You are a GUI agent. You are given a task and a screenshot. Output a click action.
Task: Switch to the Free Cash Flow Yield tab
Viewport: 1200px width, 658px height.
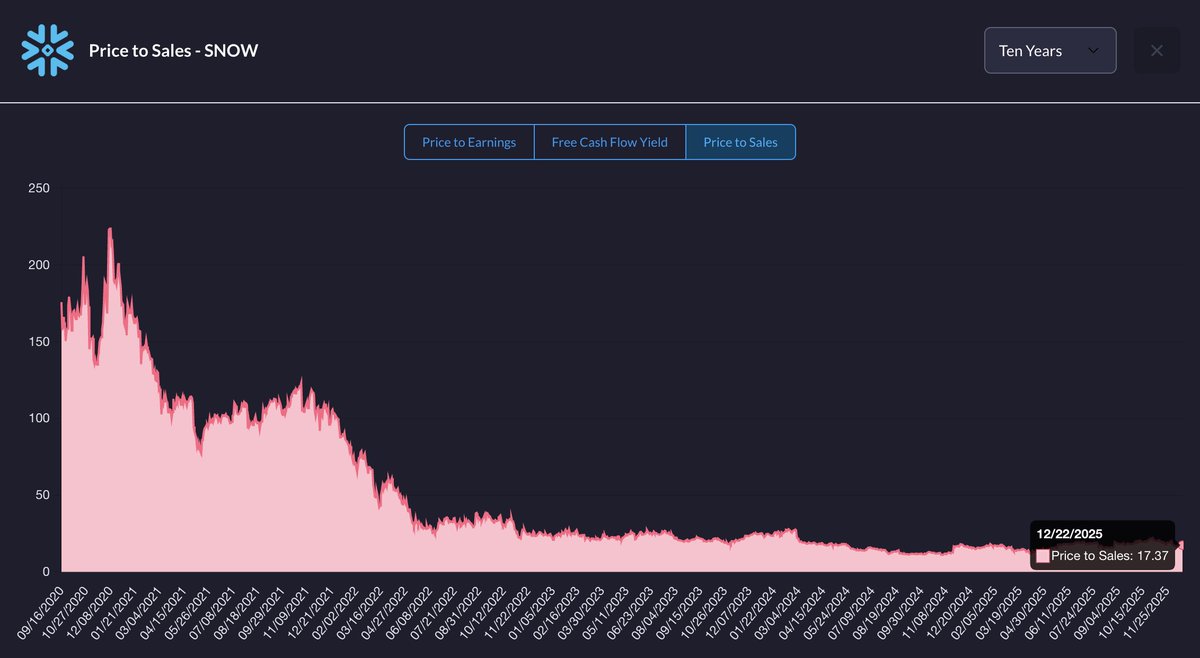[610, 142]
